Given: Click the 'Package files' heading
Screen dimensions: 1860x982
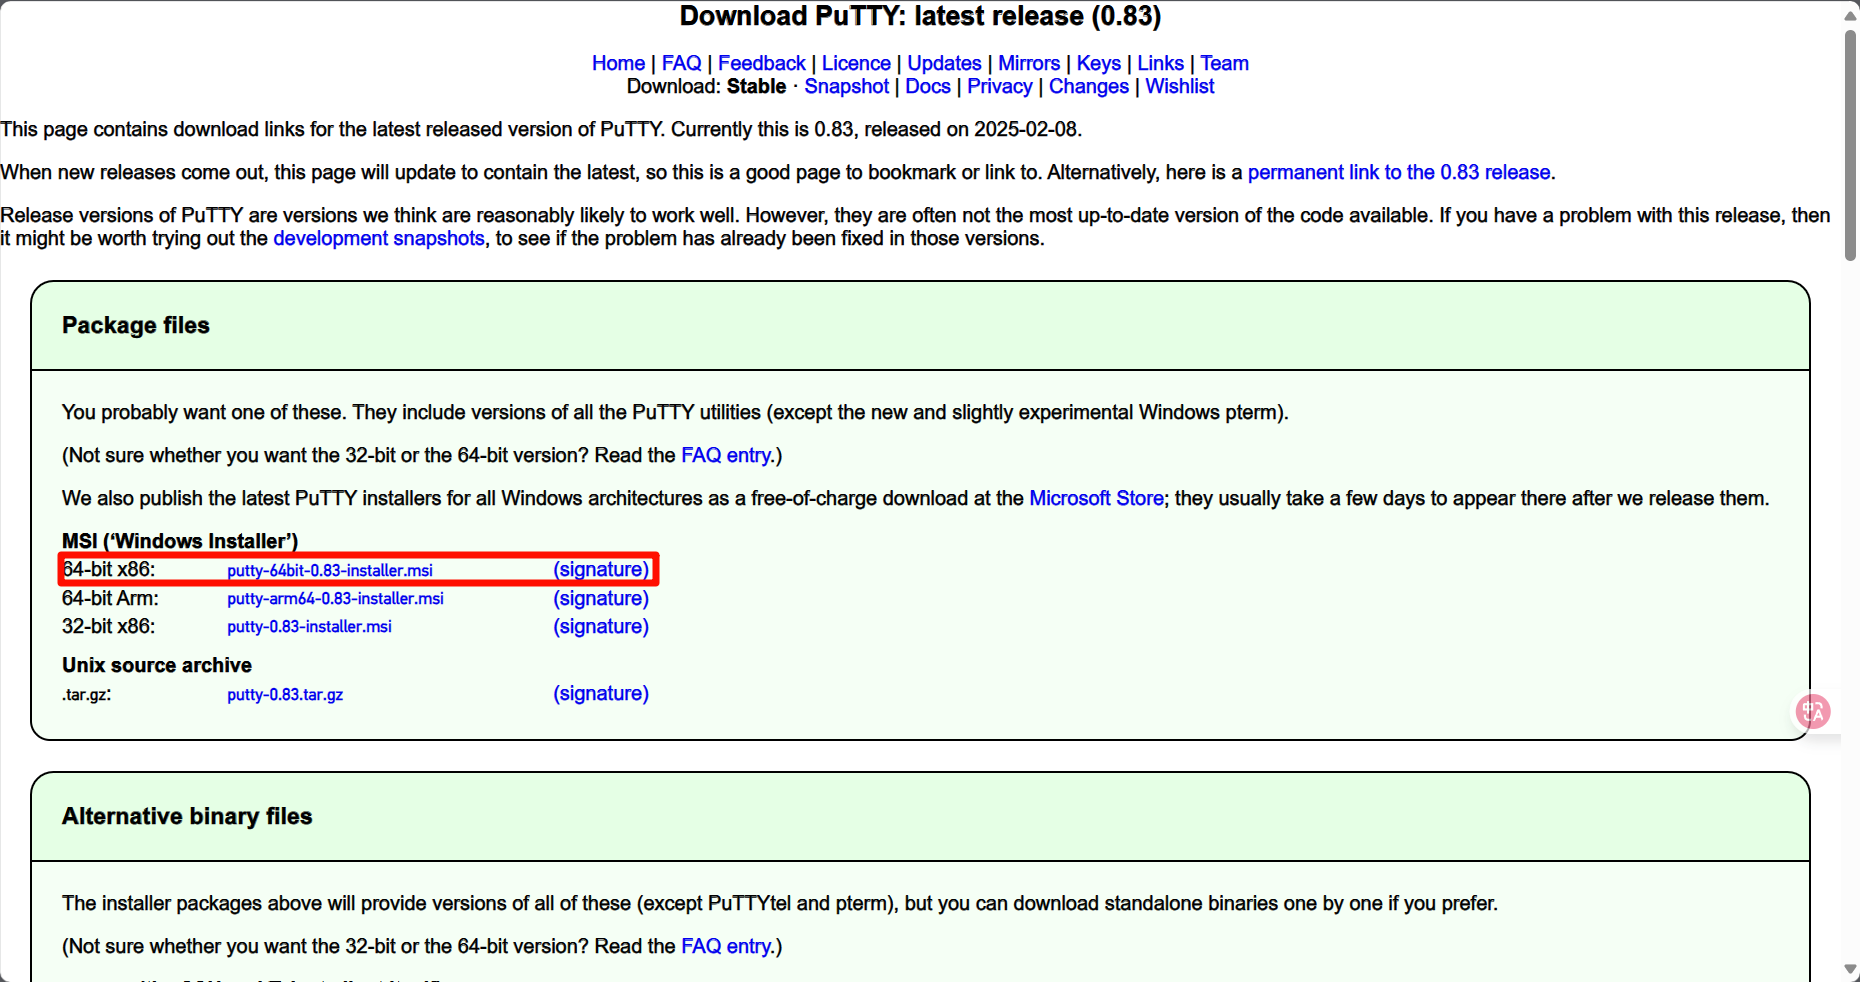Looking at the screenshot, I should [x=136, y=325].
